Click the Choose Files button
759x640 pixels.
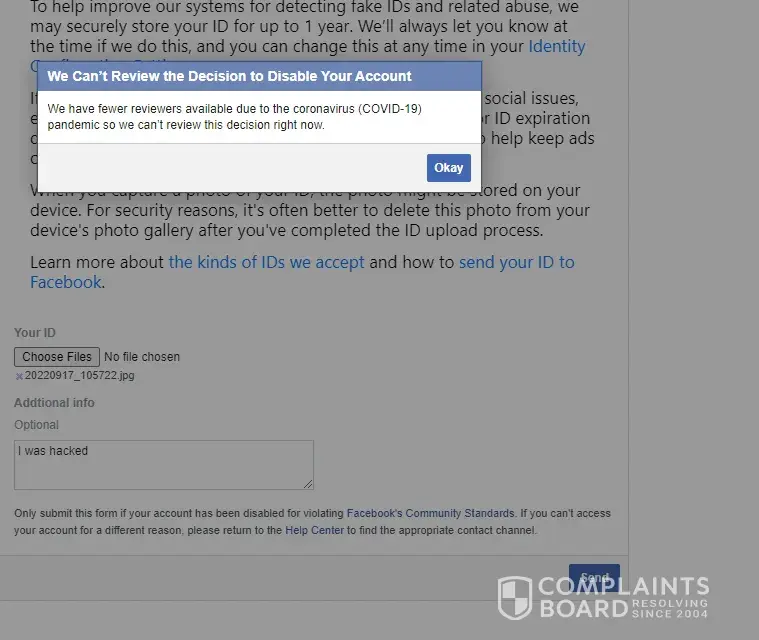pos(57,357)
